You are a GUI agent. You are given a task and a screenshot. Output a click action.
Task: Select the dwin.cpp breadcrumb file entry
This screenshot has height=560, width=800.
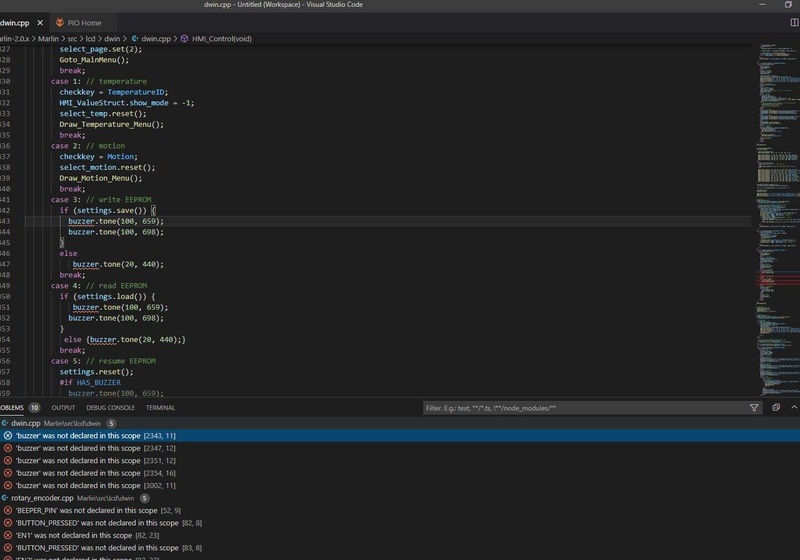coord(153,38)
